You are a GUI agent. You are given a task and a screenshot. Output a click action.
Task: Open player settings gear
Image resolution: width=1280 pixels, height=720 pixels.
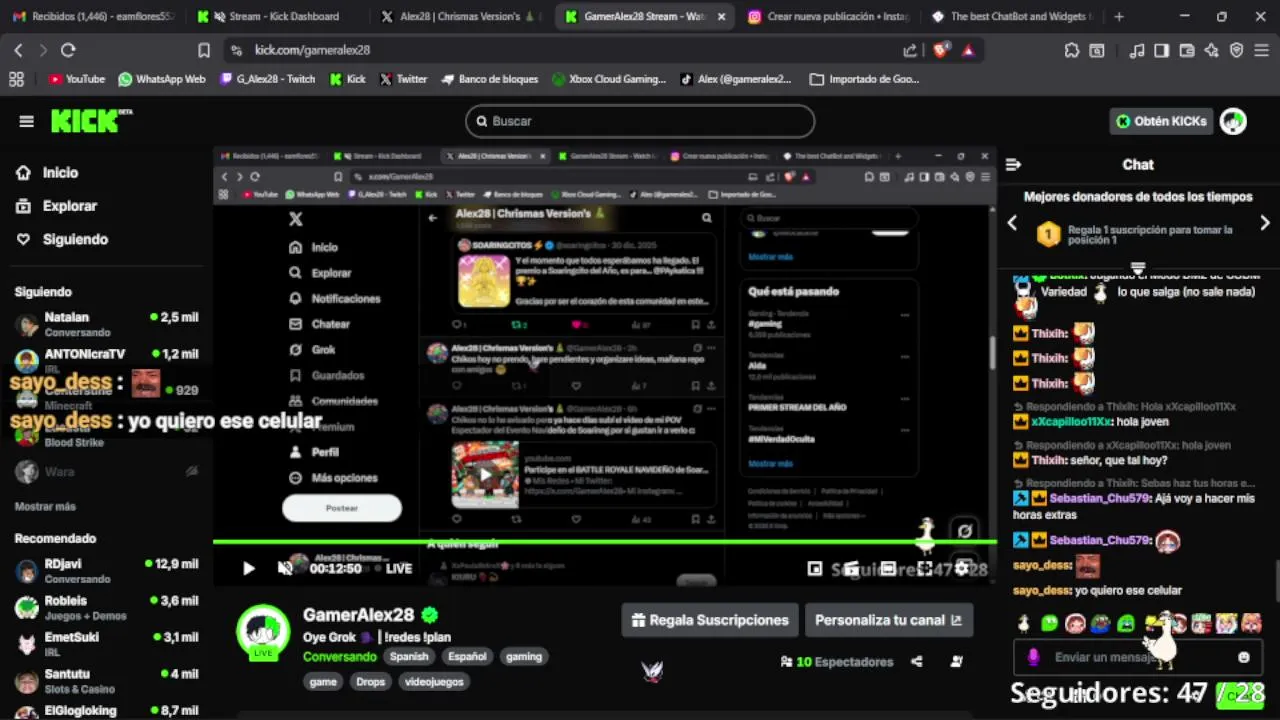[x=962, y=568]
